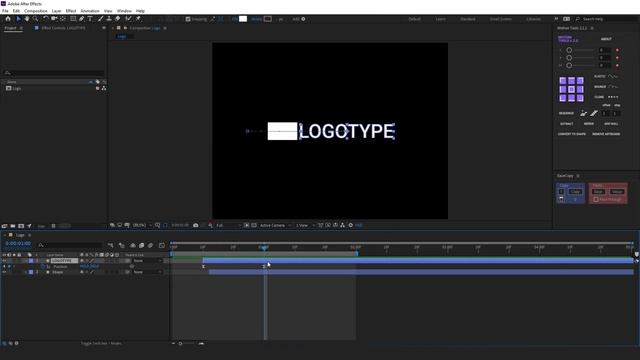The image size is (640, 360).
Task: Click the EXTRACT button in Motion Tools
Action: click(x=567, y=124)
